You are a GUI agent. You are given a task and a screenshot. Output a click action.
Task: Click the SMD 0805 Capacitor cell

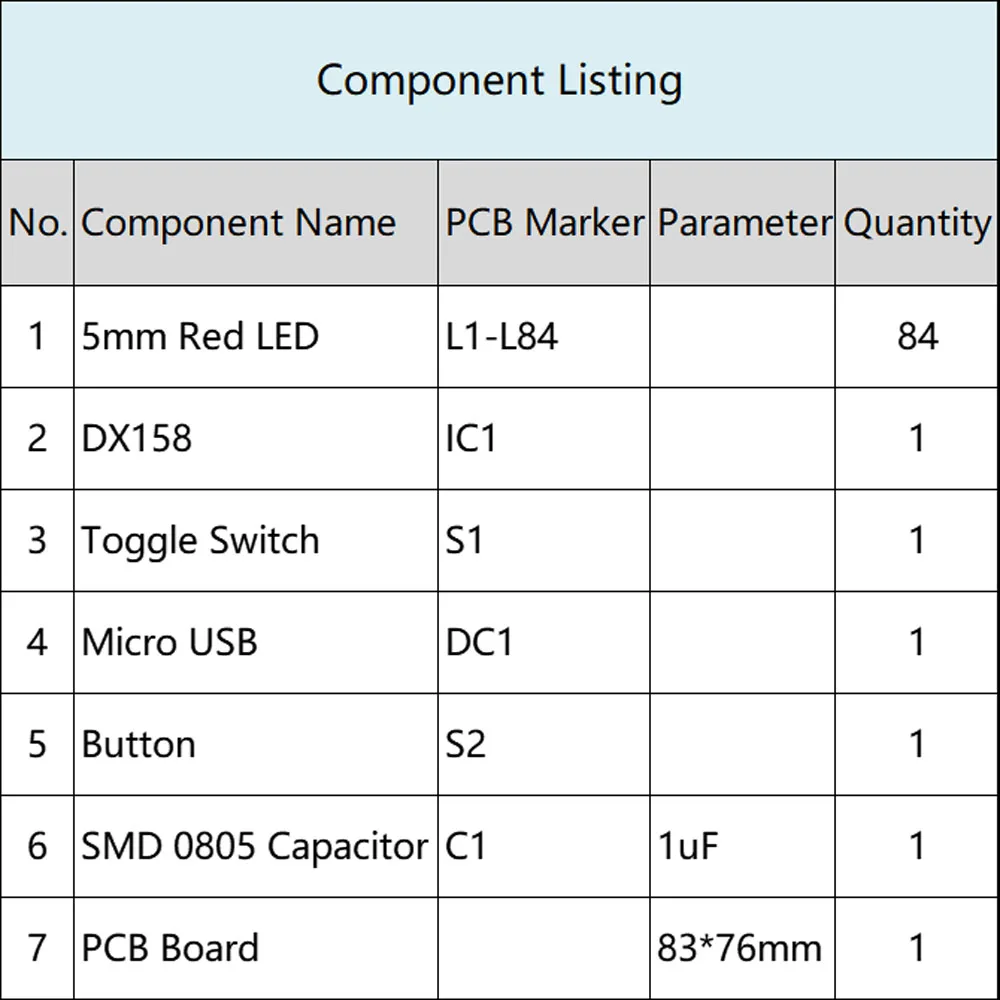256,846
